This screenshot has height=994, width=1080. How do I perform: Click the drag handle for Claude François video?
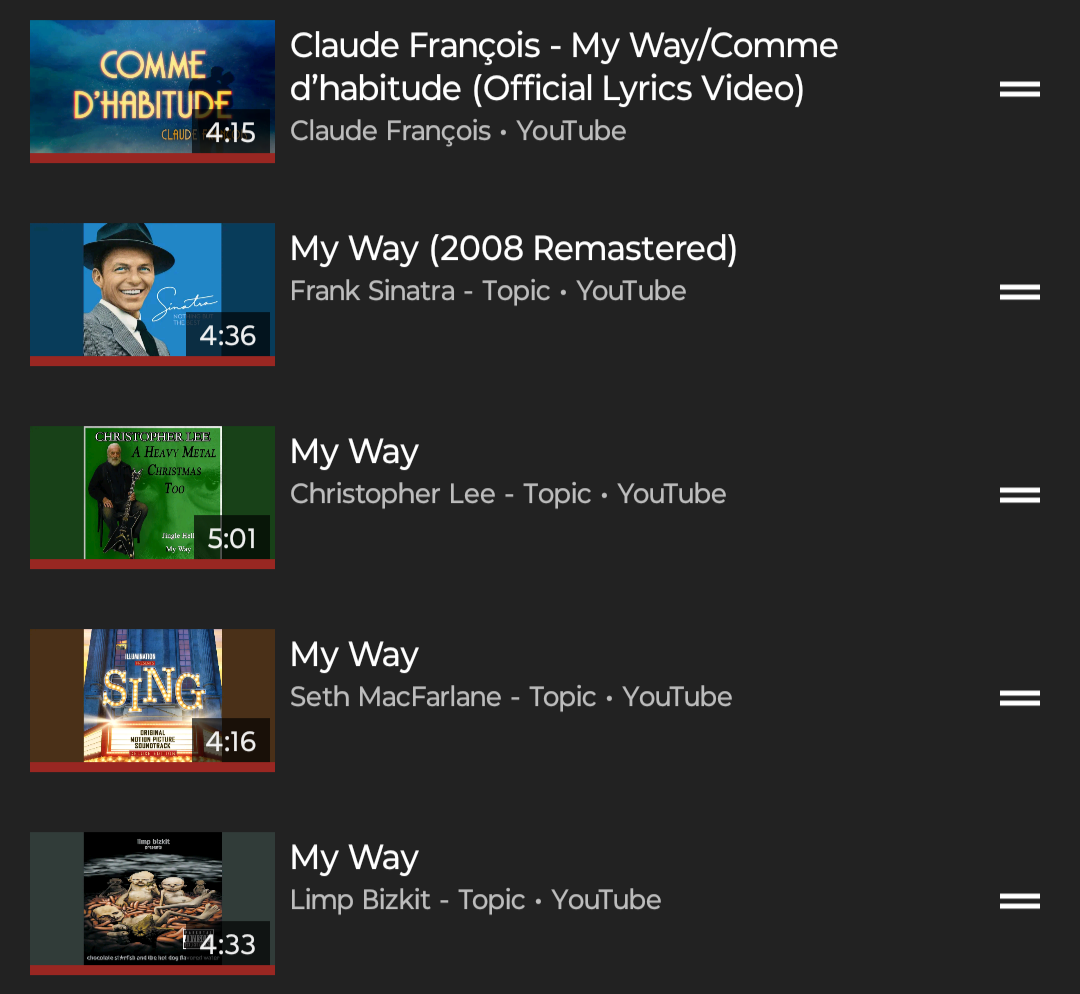pos(1019,89)
